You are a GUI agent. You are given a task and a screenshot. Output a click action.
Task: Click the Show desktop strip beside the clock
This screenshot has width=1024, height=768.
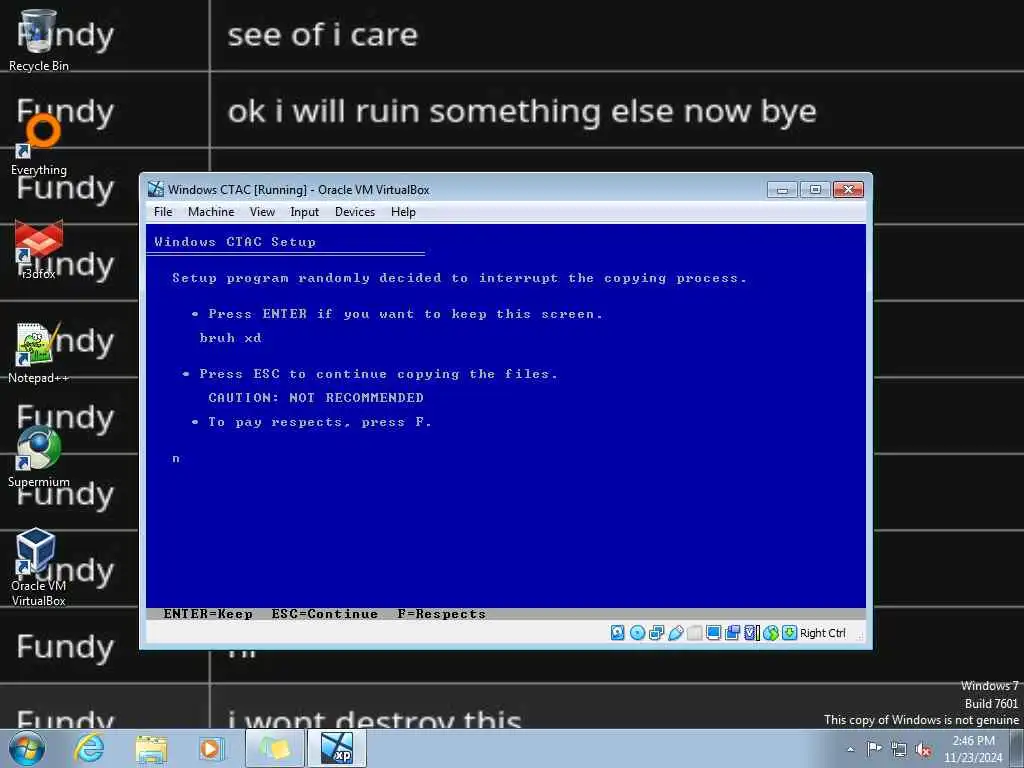(1017, 748)
